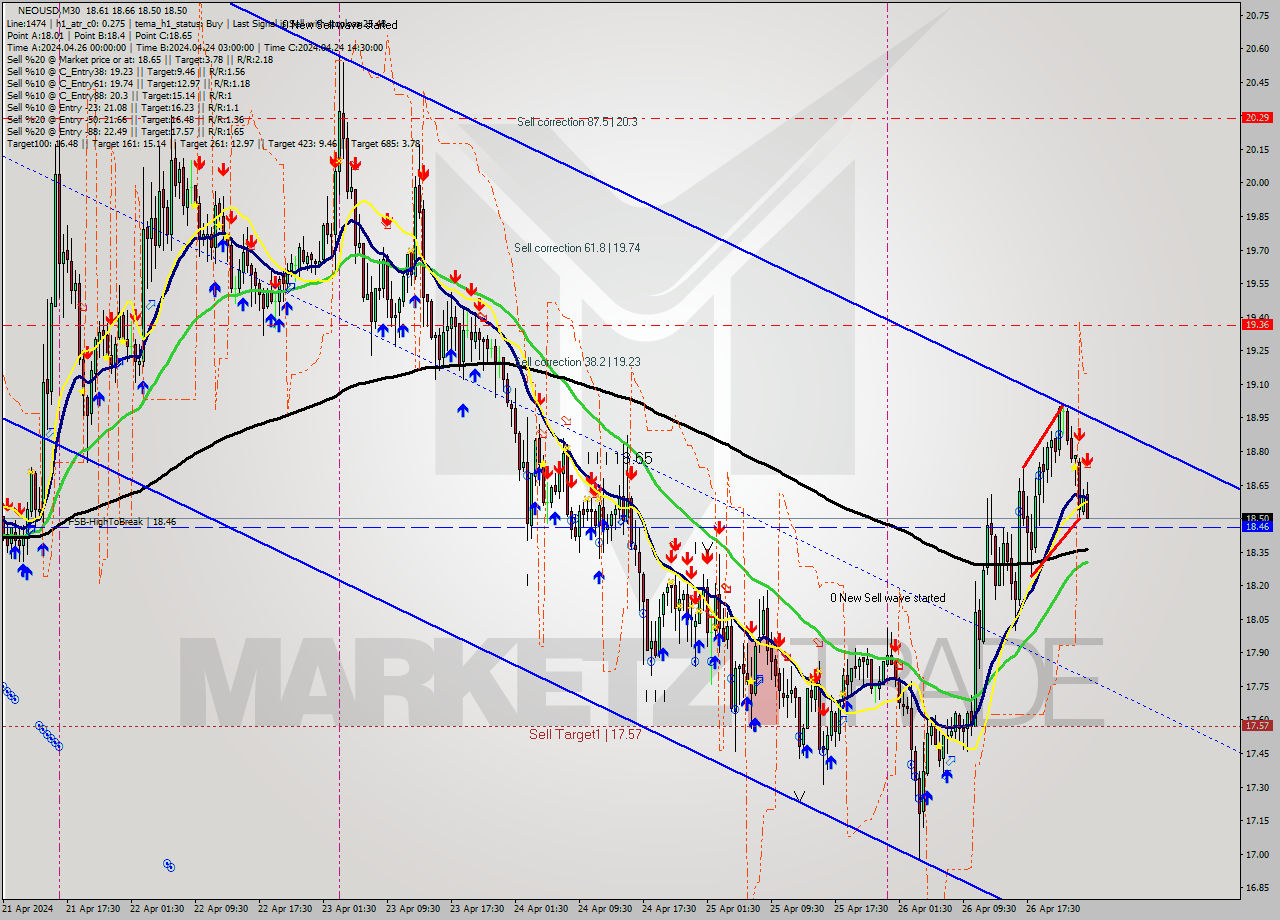Click the red 19.36 price tag

[1256, 324]
